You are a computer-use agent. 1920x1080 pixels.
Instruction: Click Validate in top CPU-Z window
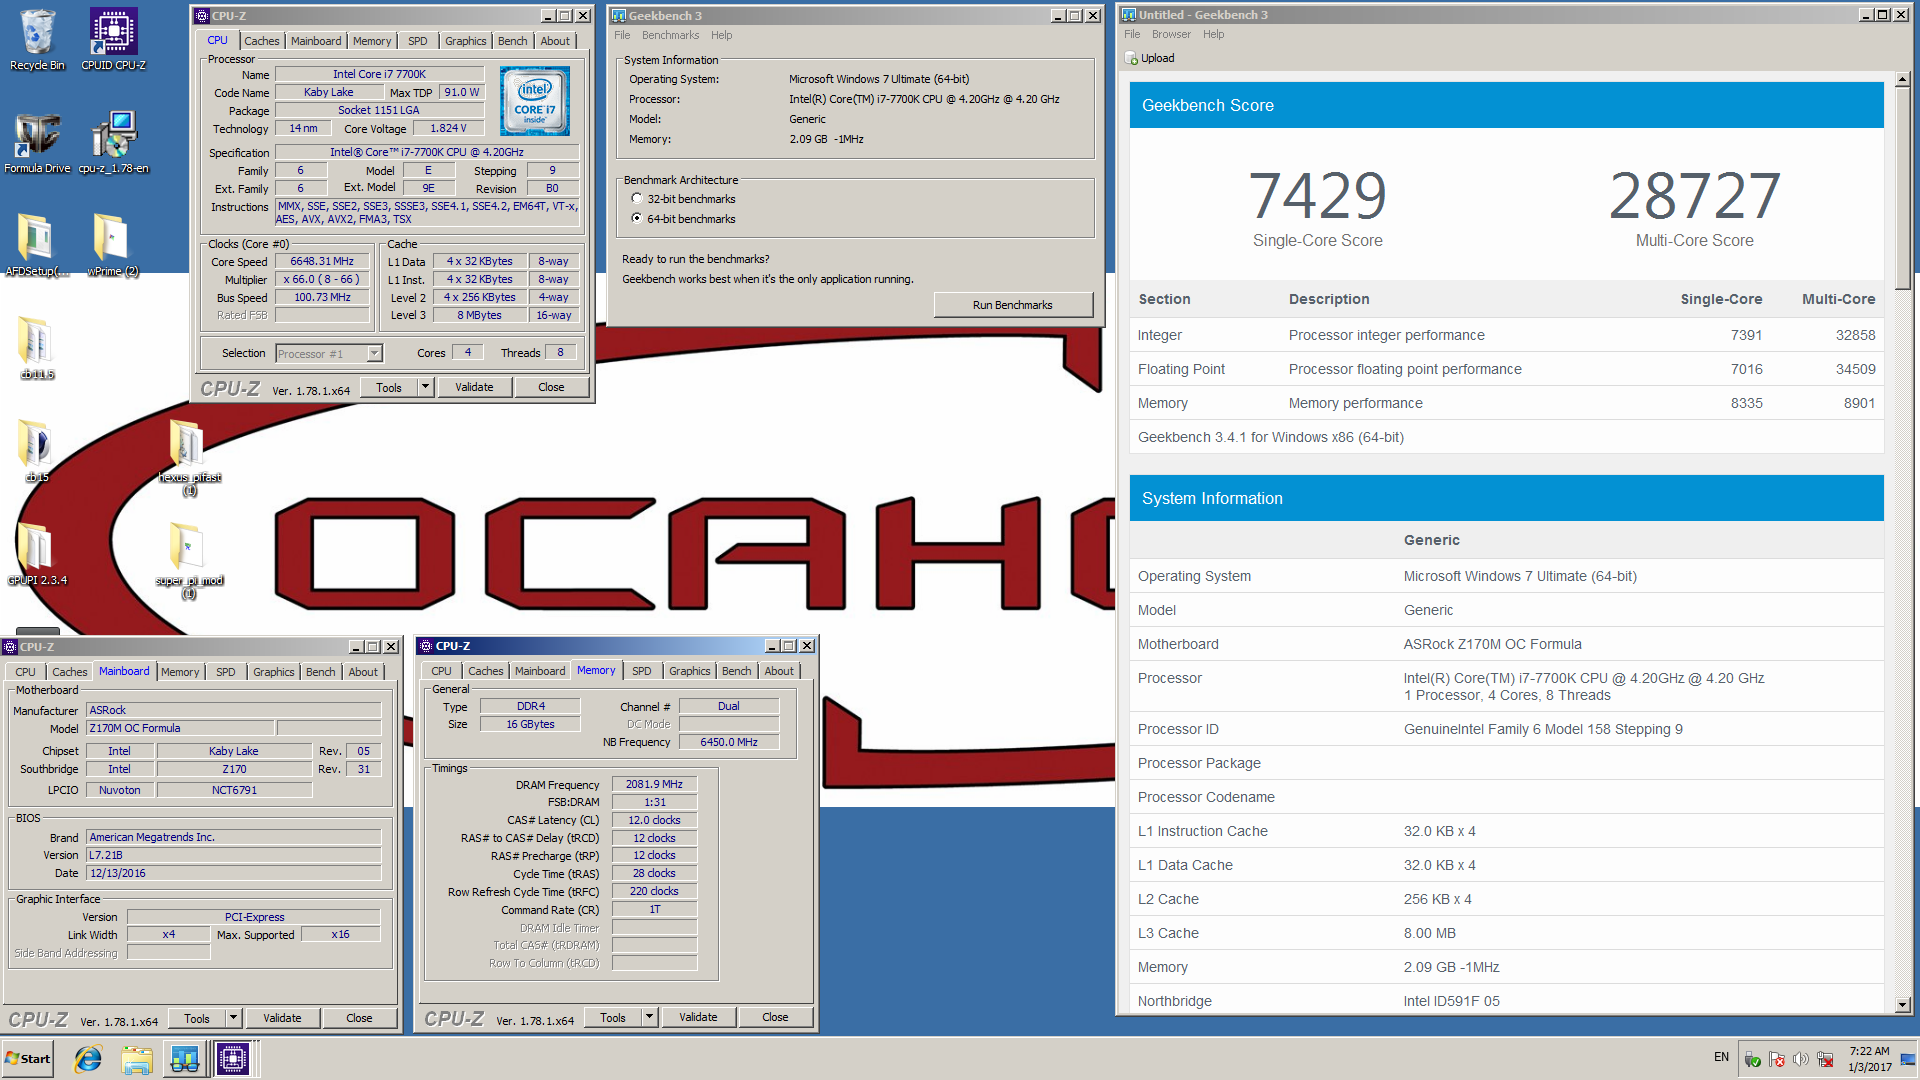coord(474,387)
